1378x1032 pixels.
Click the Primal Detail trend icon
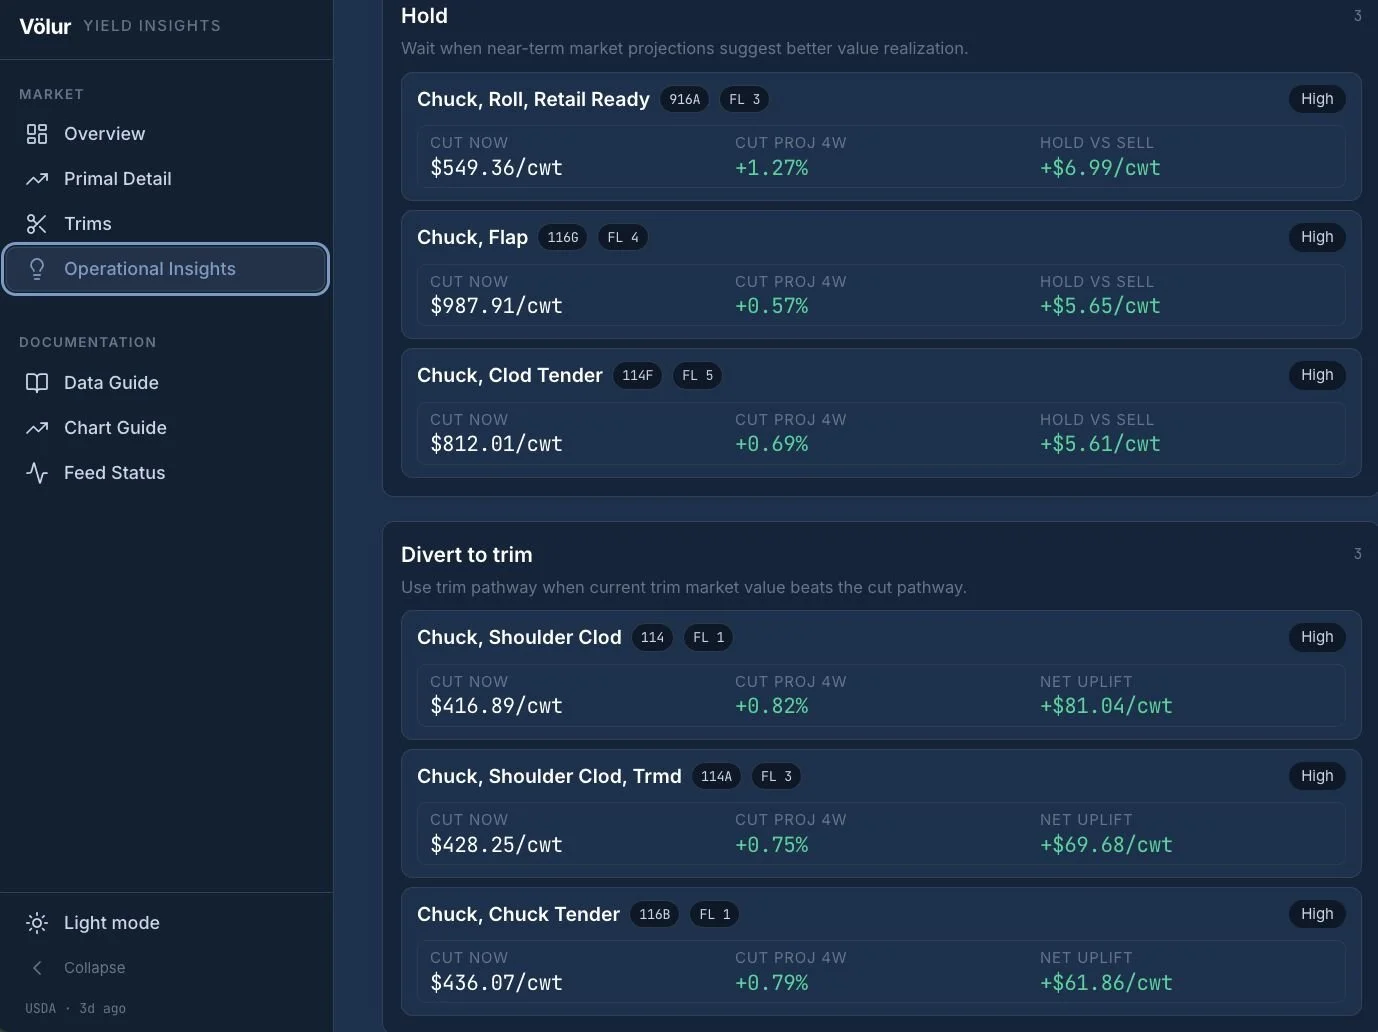tap(37, 179)
